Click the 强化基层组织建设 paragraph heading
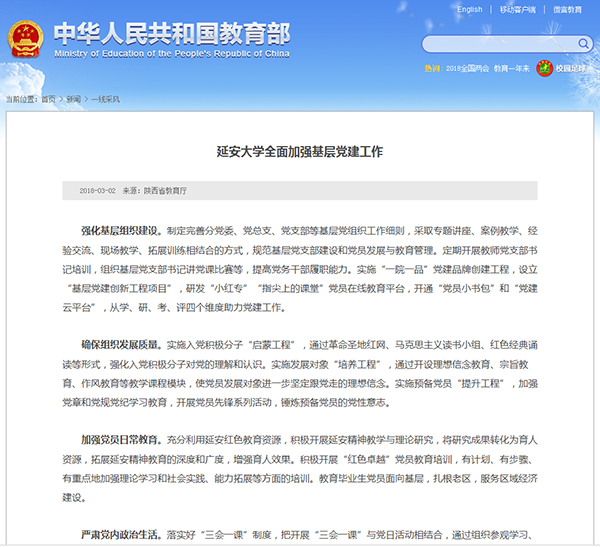Viewport: 600px width, 547px height. coord(120,228)
